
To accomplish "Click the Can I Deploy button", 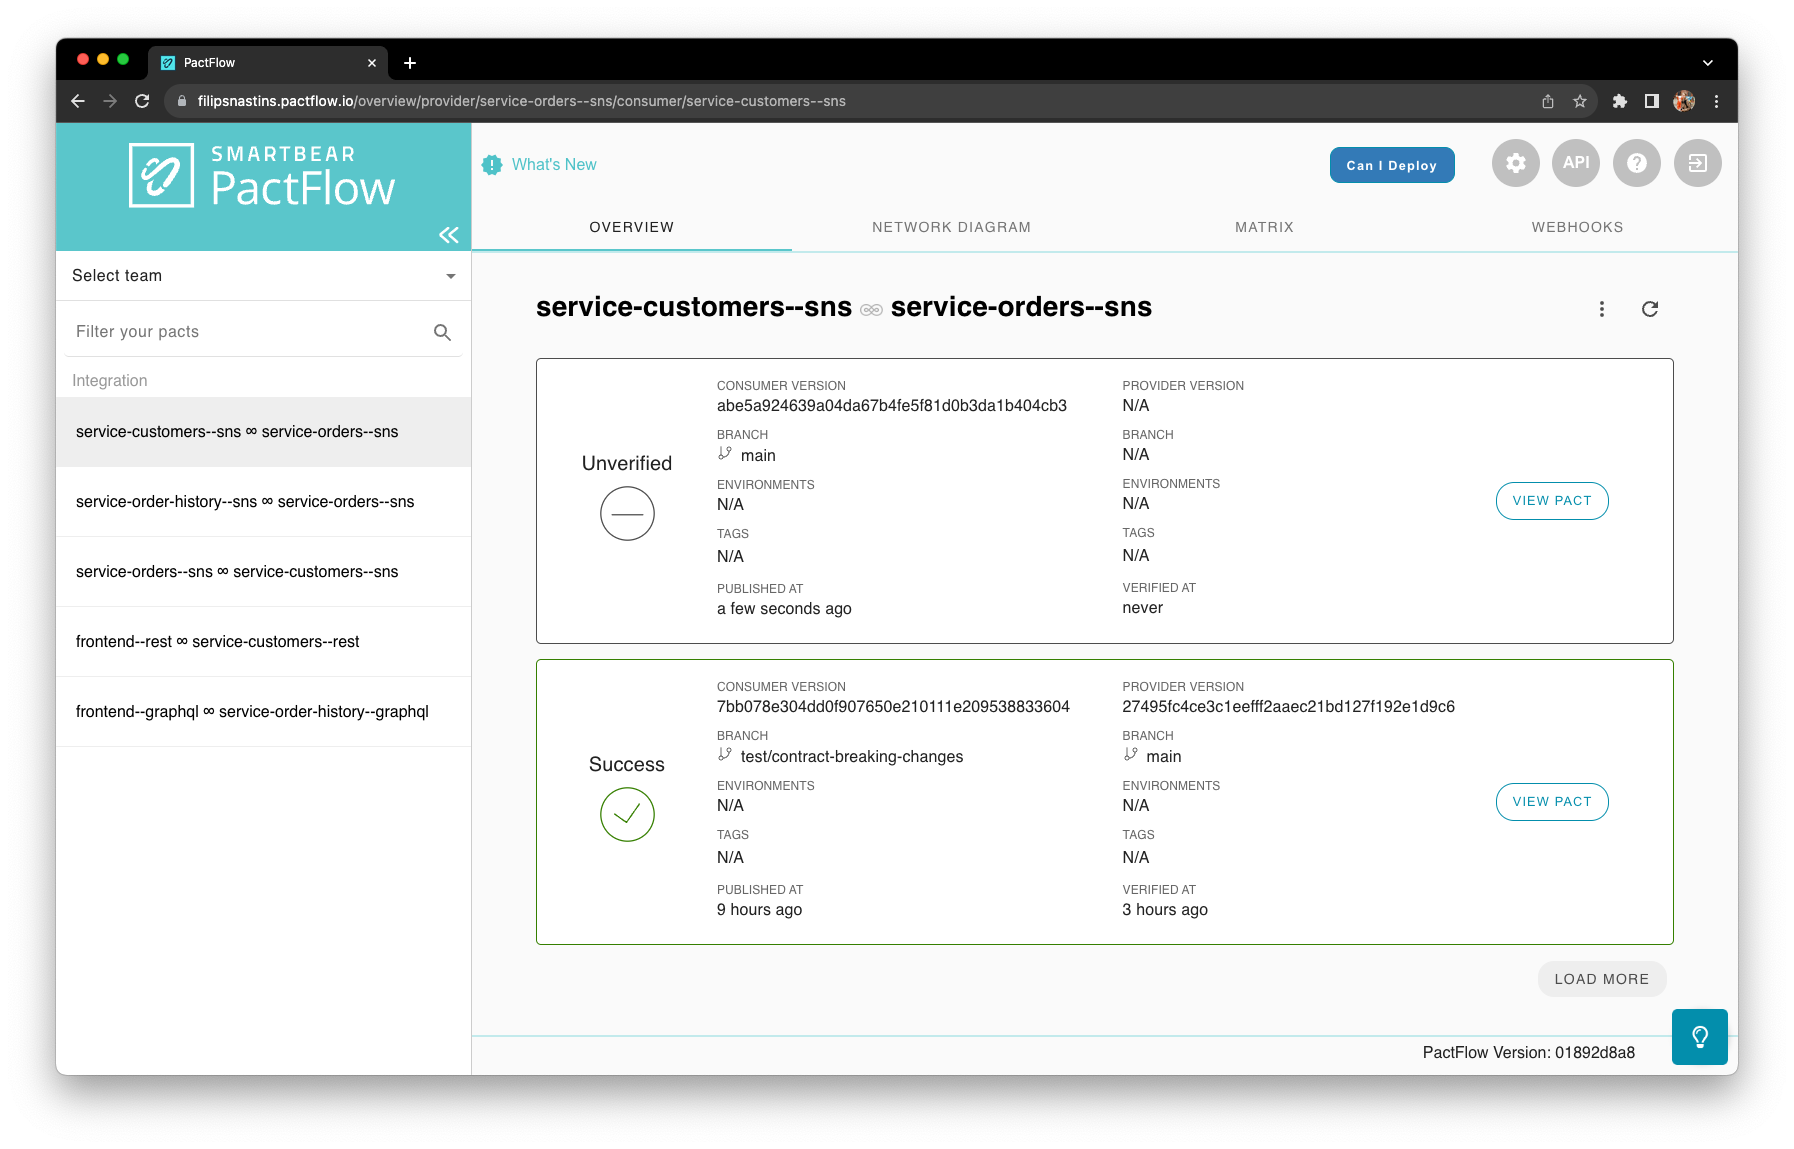I will (x=1392, y=165).
